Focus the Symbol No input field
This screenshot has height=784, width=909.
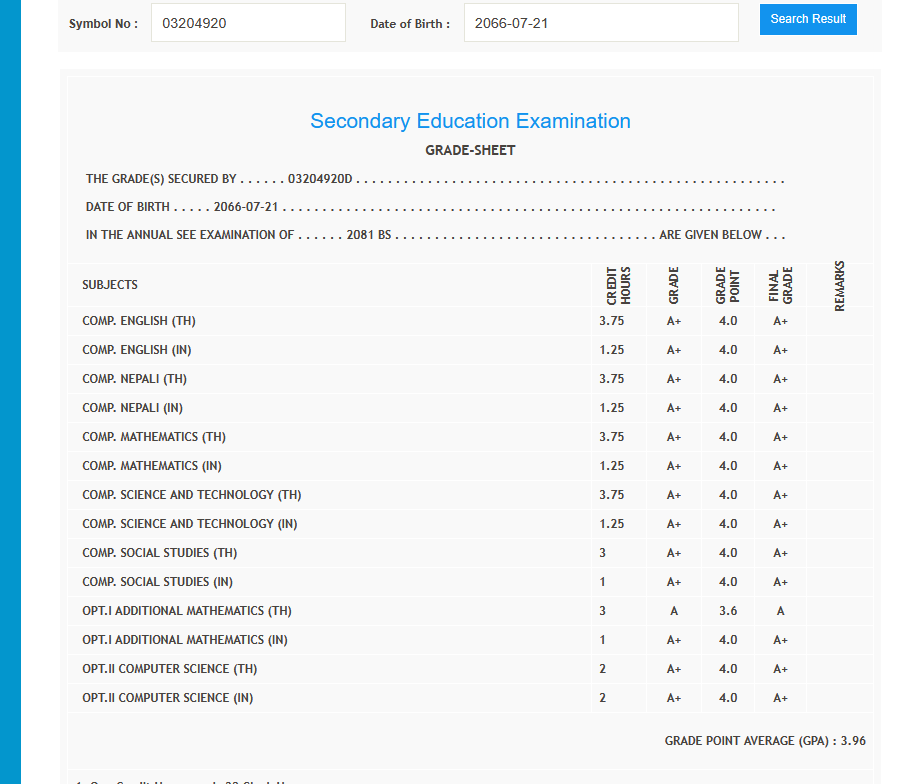pyautogui.click(x=248, y=23)
